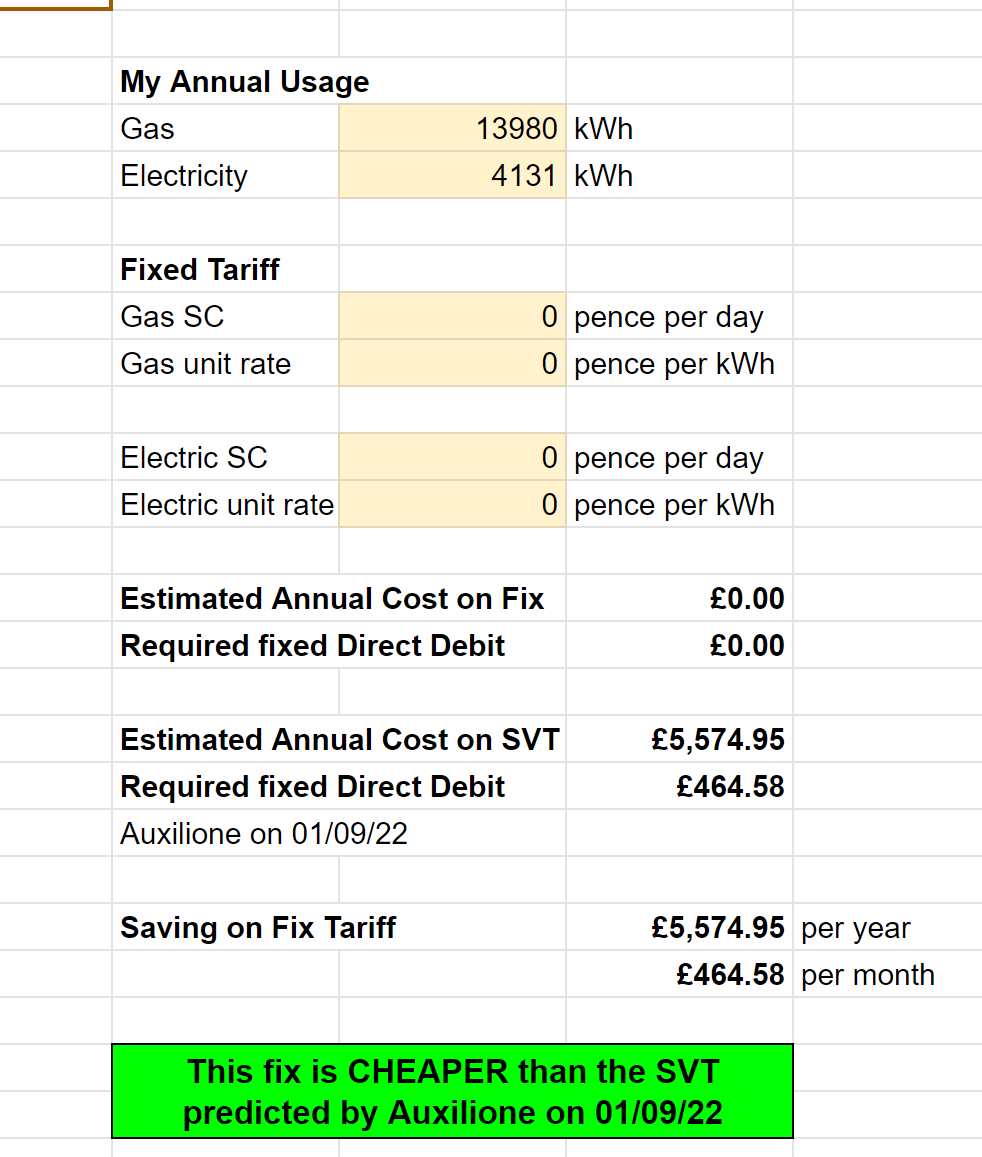Click the Gas annual usage value cell

tap(452, 129)
